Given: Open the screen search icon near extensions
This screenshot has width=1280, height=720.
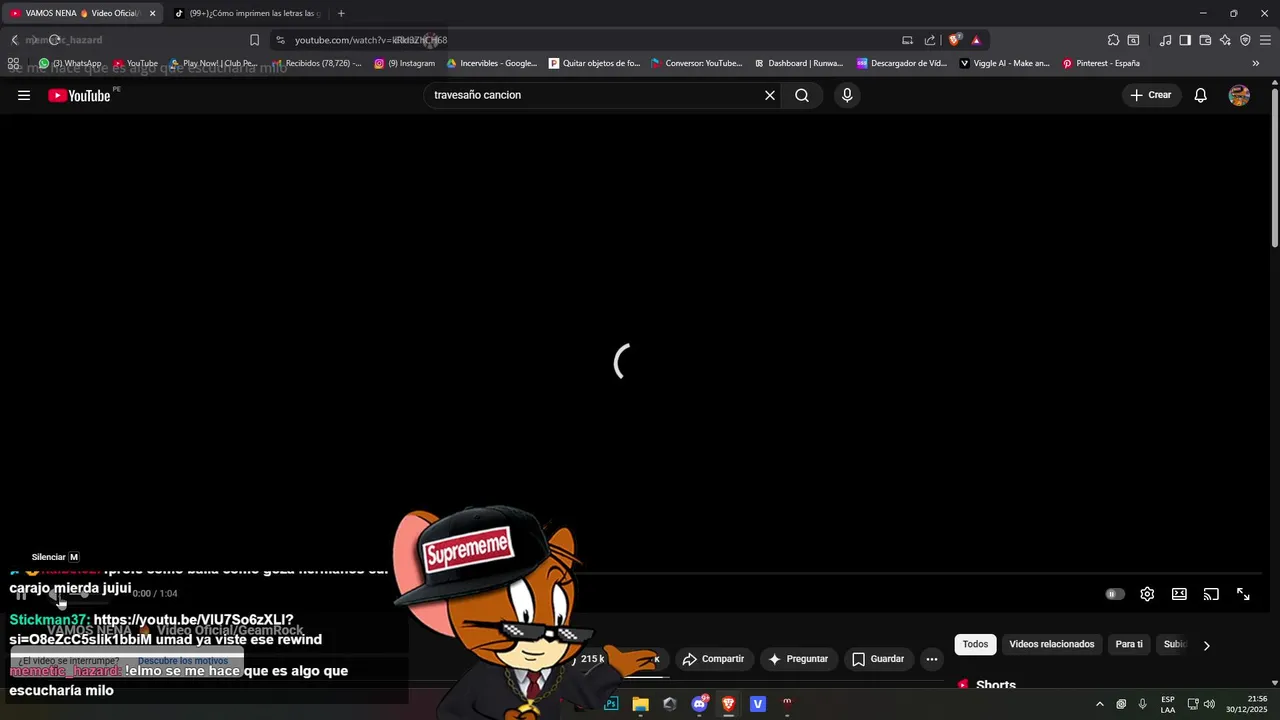Looking at the screenshot, I should 1133,40.
